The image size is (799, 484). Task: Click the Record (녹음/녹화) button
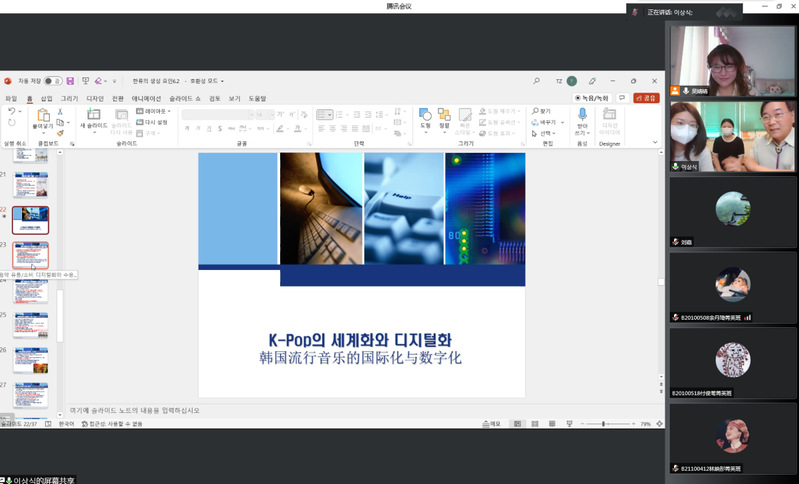pos(592,98)
